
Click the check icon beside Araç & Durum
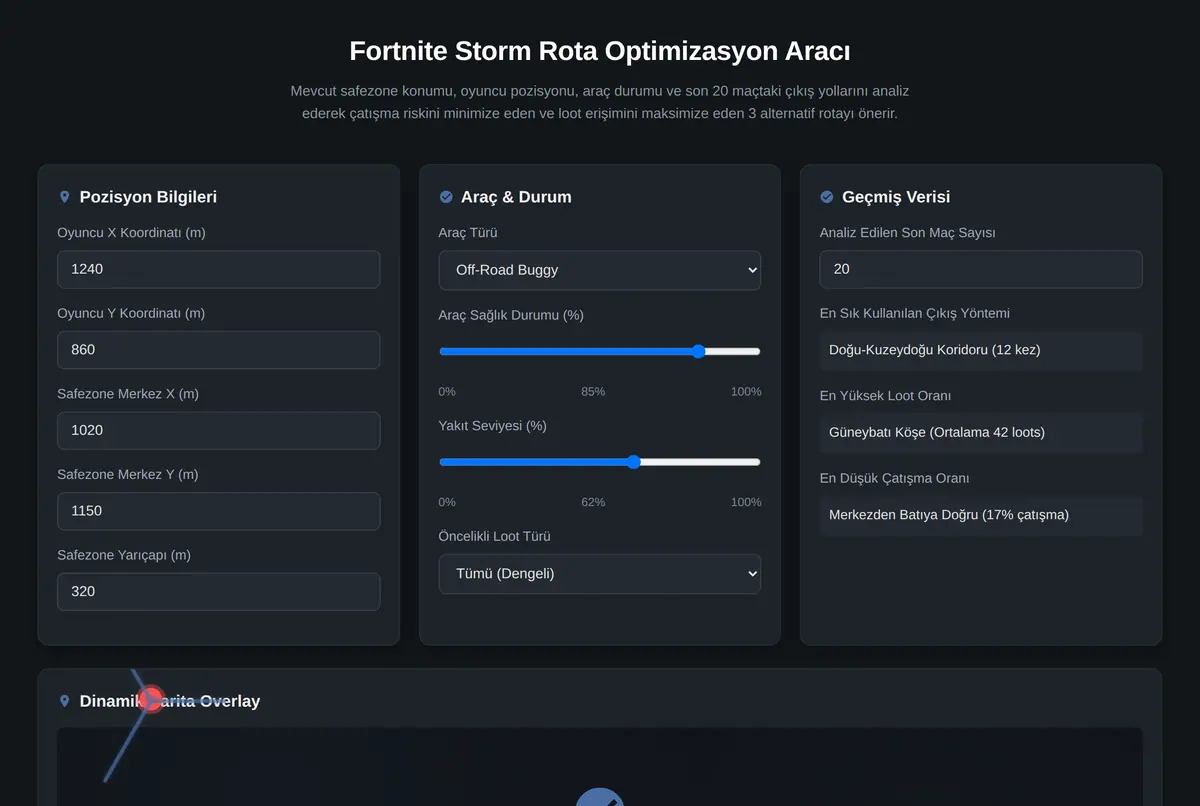tap(446, 197)
